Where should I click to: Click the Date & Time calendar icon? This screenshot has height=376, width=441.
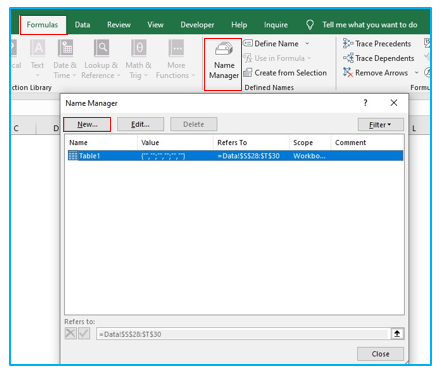pos(65,48)
